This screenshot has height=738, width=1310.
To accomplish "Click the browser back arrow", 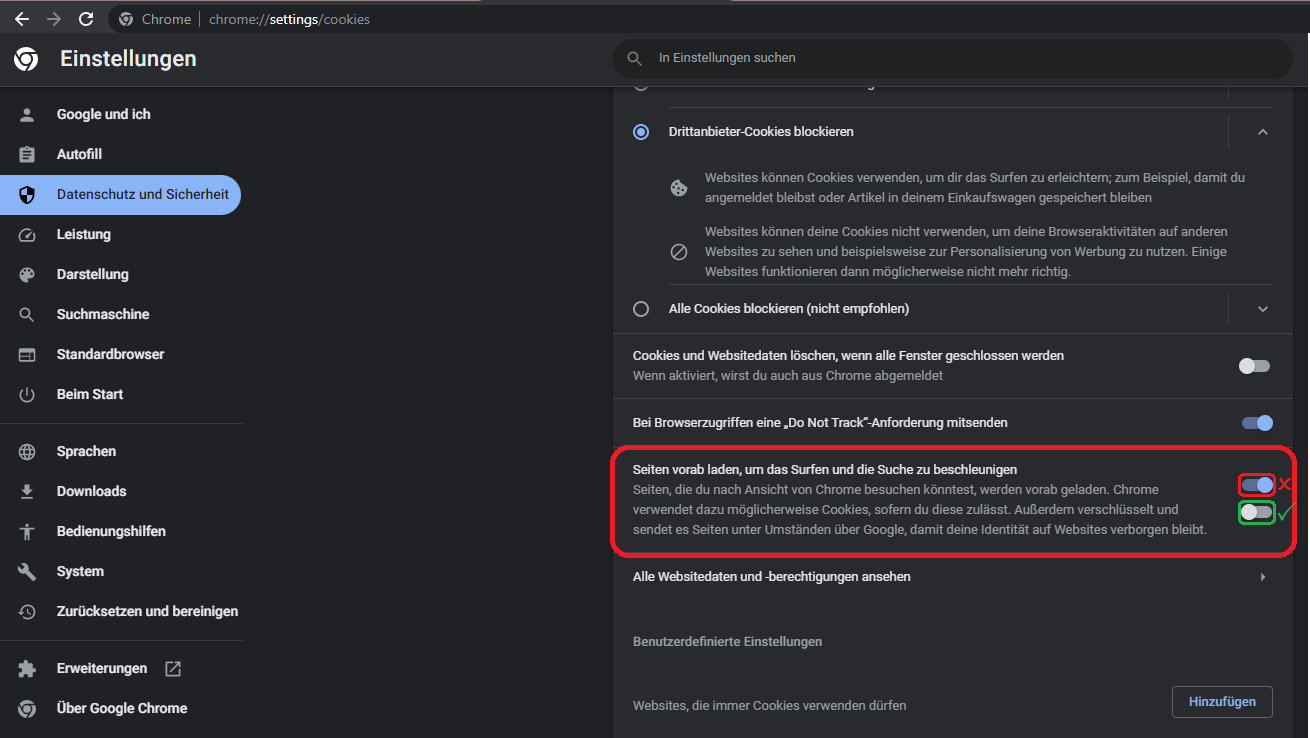I will 22,19.
